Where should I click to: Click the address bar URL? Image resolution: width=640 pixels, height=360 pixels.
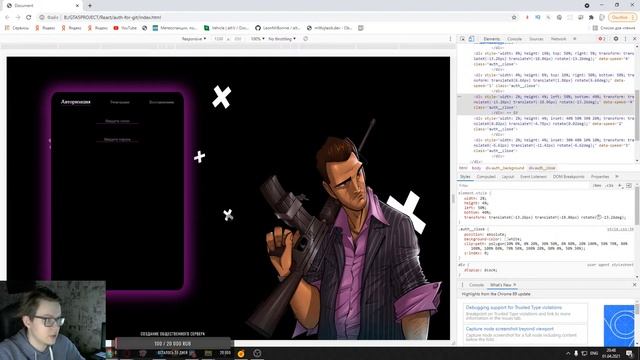tap(112, 17)
